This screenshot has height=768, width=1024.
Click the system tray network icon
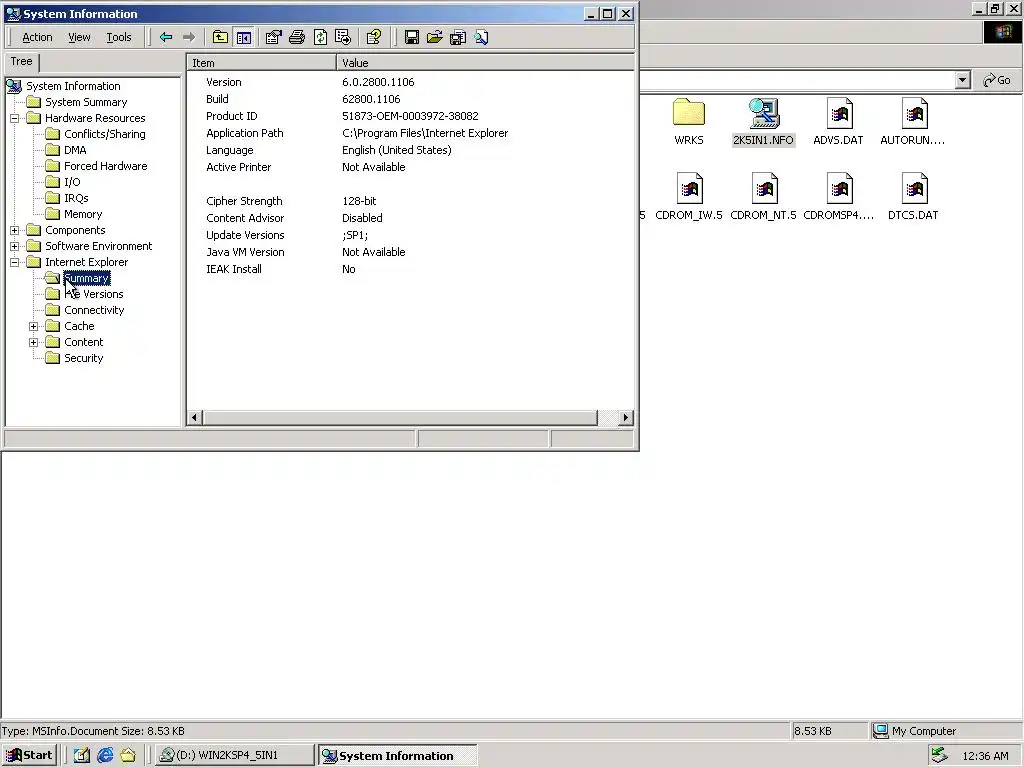click(x=939, y=755)
